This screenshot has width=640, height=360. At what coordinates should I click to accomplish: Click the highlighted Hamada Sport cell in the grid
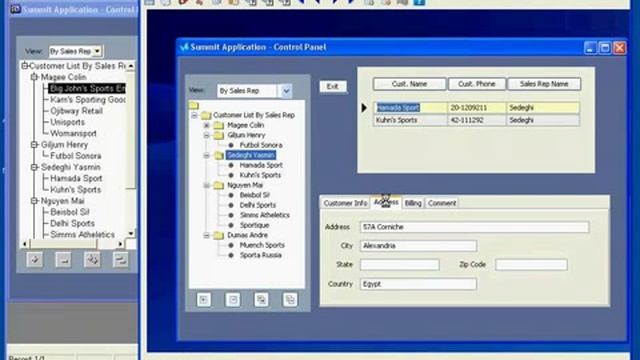(410, 108)
